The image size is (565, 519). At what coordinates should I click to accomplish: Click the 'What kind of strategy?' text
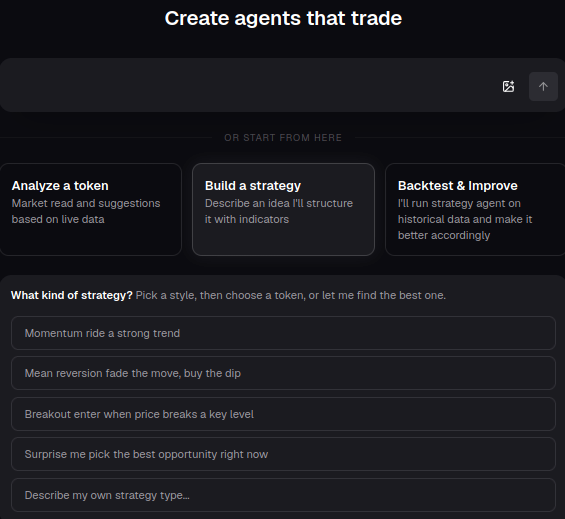(72, 295)
